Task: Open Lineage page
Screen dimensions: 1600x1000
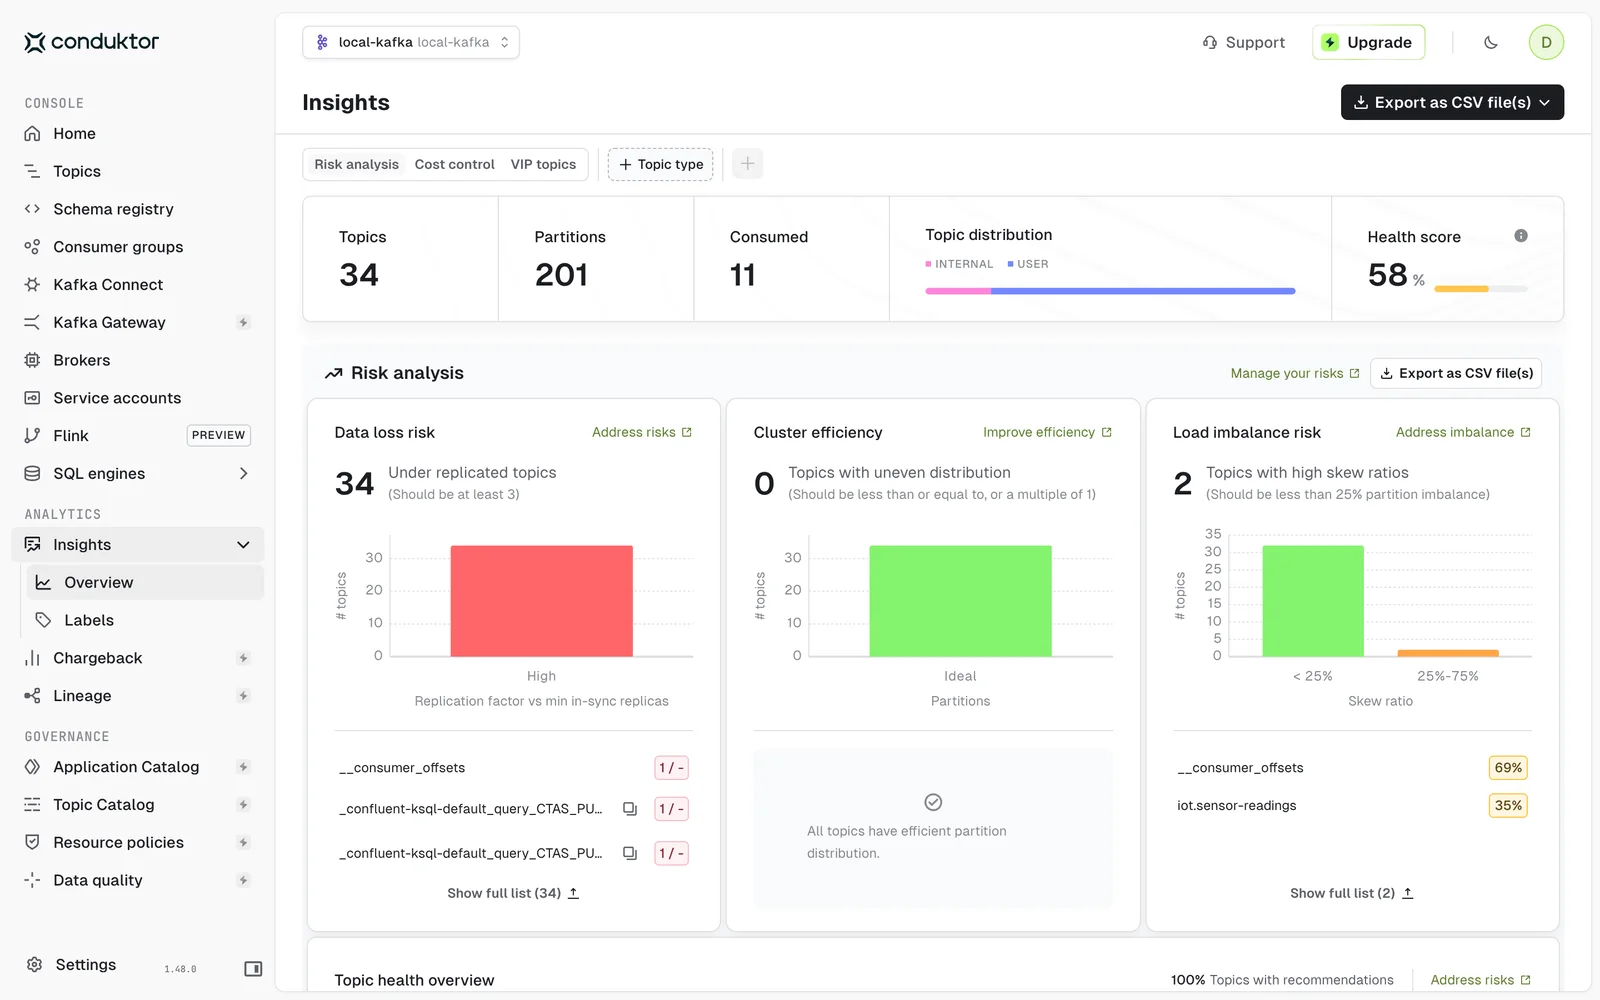Action: (138, 696)
